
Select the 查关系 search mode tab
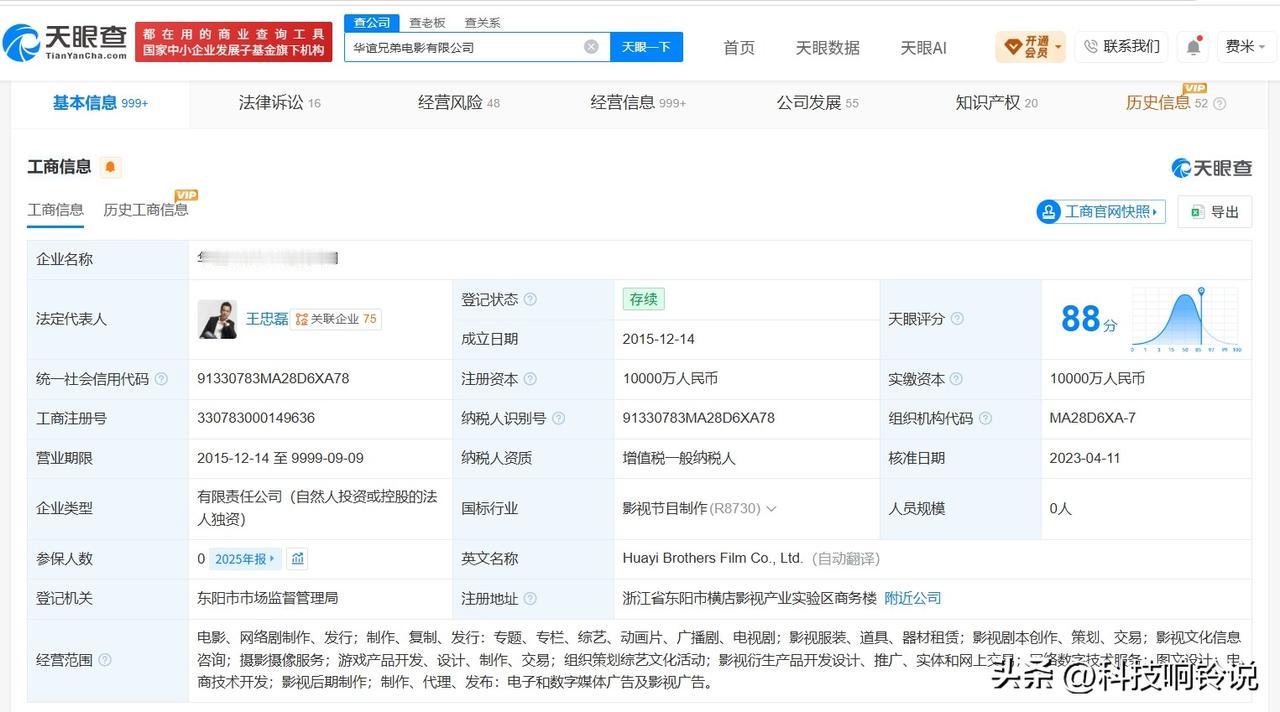pos(482,22)
